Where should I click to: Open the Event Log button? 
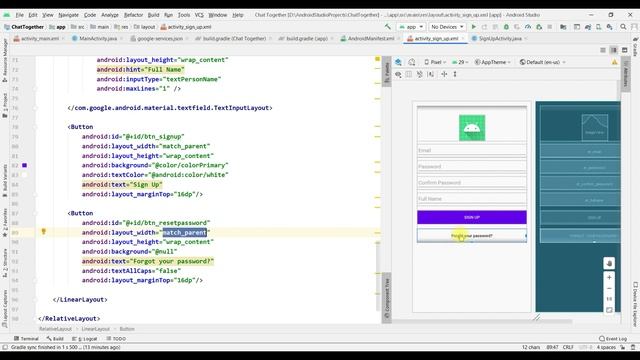[613, 339]
